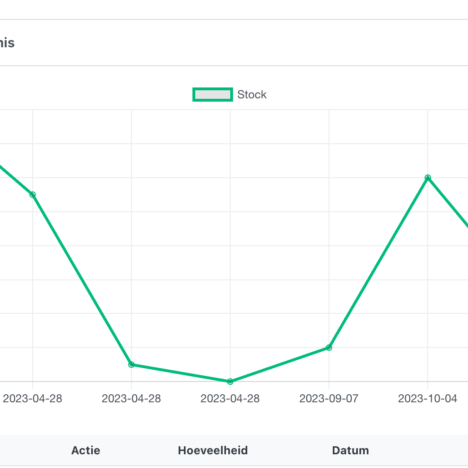Viewport: 468px width, 468px height.
Task: Sort by the Hoeveelheid column header
Action: point(213,450)
